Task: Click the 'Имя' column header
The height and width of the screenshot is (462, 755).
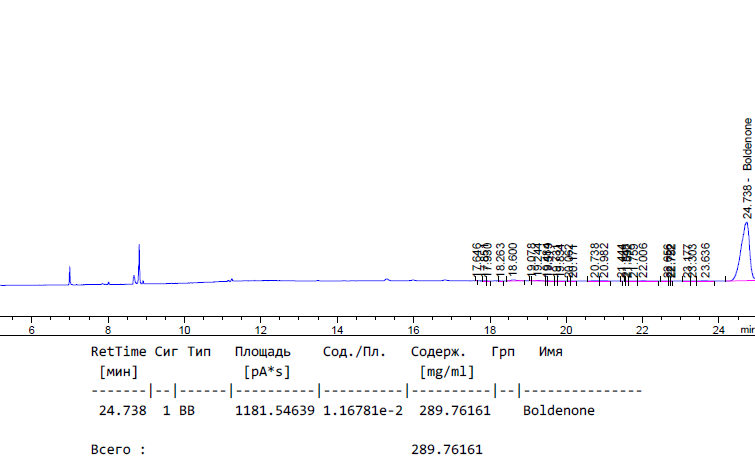Action: tap(550, 352)
